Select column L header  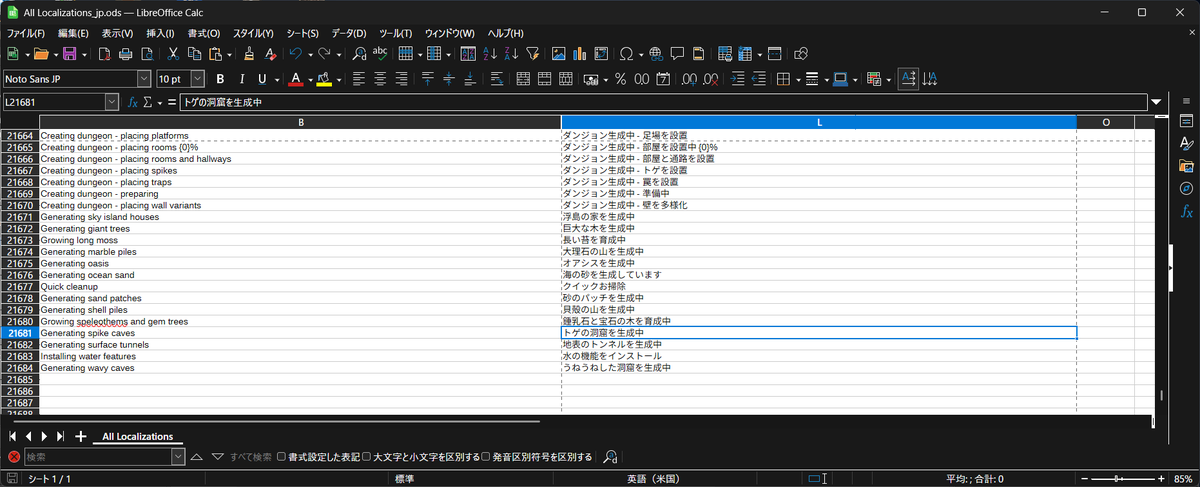(819, 122)
